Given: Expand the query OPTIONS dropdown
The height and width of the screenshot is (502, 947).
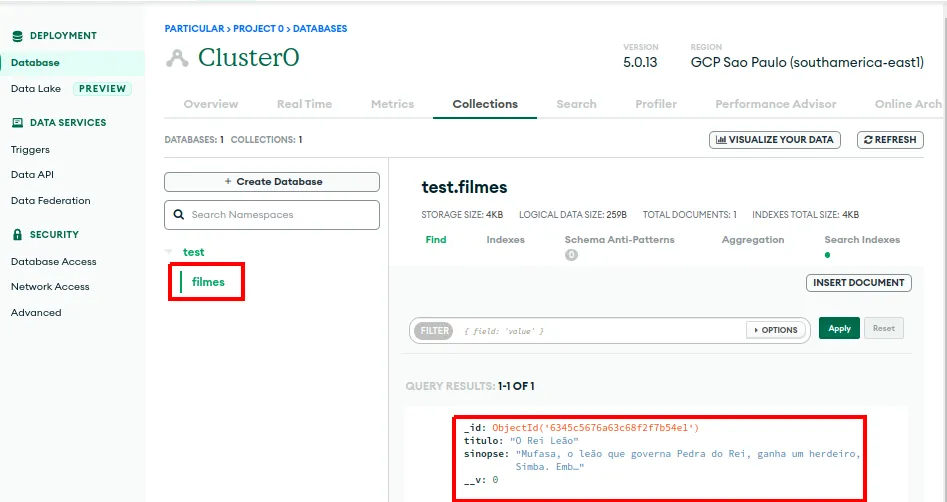Looking at the screenshot, I should pyautogui.click(x=775, y=330).
